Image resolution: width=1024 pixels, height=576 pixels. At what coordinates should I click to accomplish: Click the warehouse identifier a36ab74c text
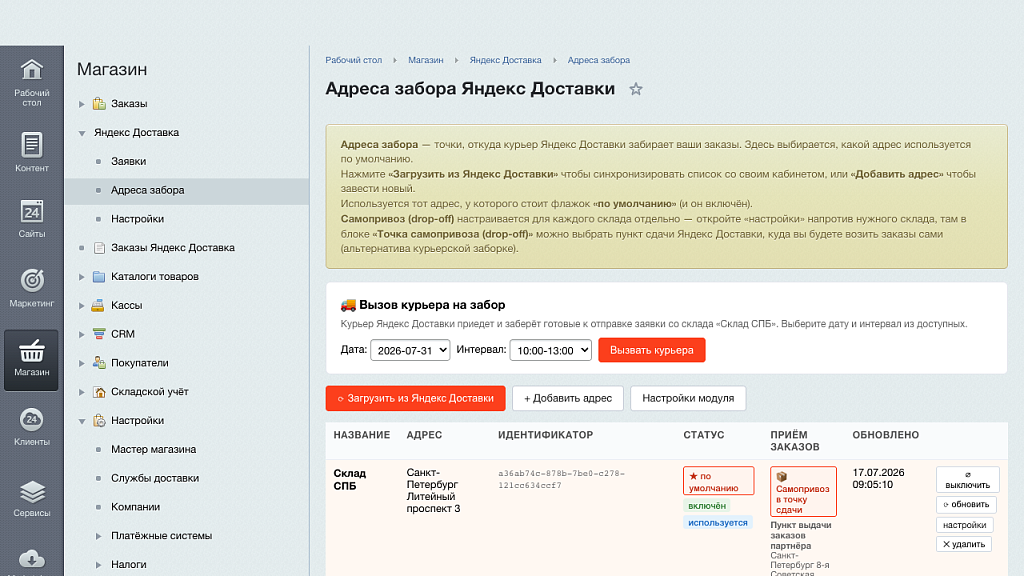pos(562,479)
